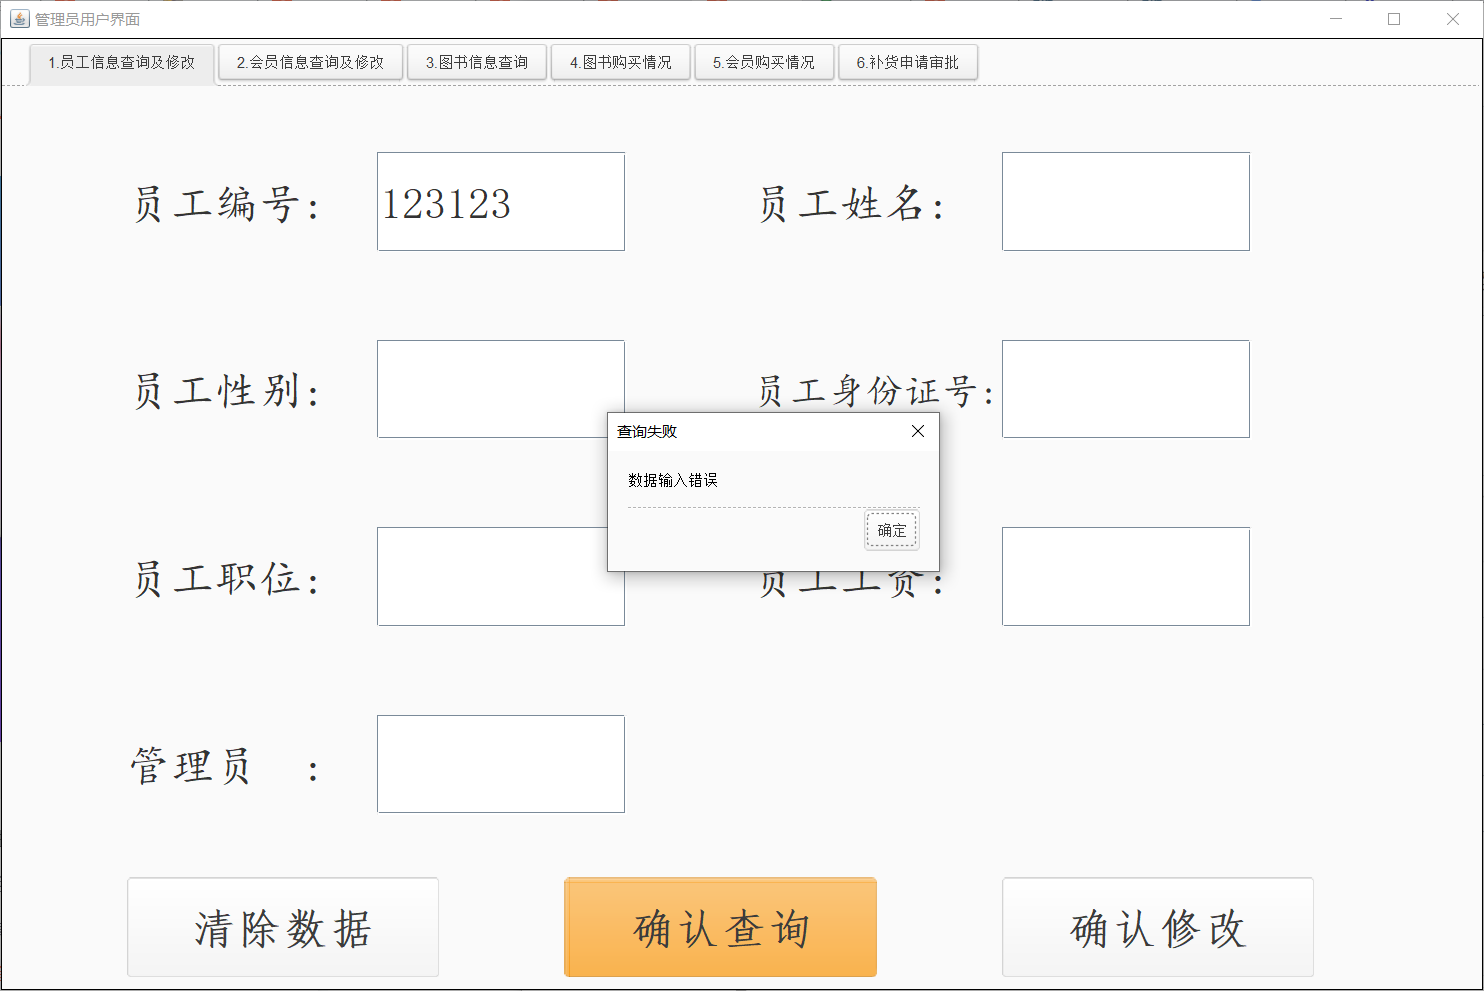Image resolution: width=1484 pixels, height=991 pixels.
Task: Click the 员工编号 label
Action: coord(226,204)
